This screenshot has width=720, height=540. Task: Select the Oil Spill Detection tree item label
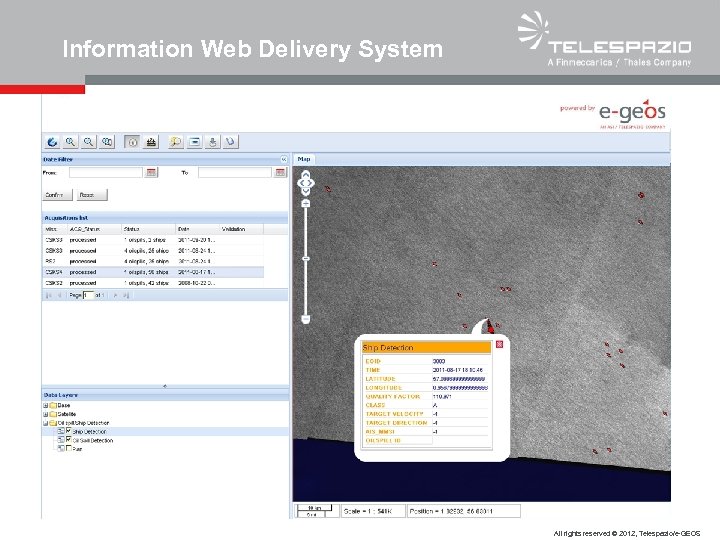coord(93,440)
